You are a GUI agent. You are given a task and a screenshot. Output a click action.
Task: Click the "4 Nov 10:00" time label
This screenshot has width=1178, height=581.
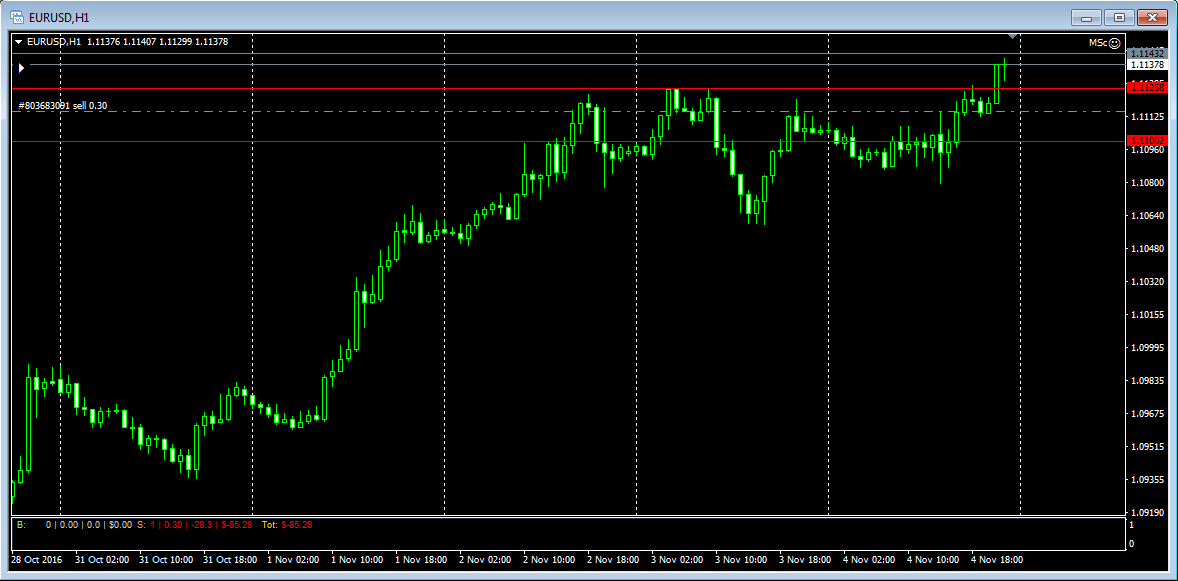point(933,560)
